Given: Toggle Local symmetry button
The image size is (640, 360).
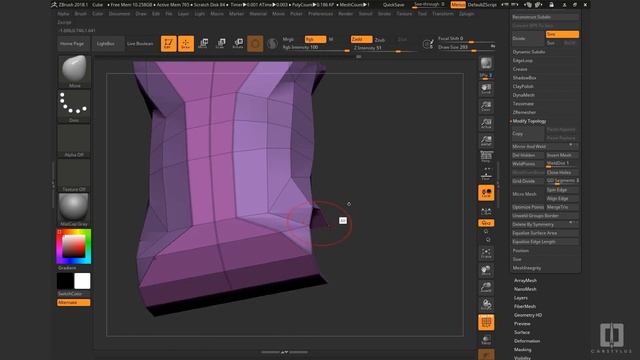Looking at the screenshot, I should (486, 193).
